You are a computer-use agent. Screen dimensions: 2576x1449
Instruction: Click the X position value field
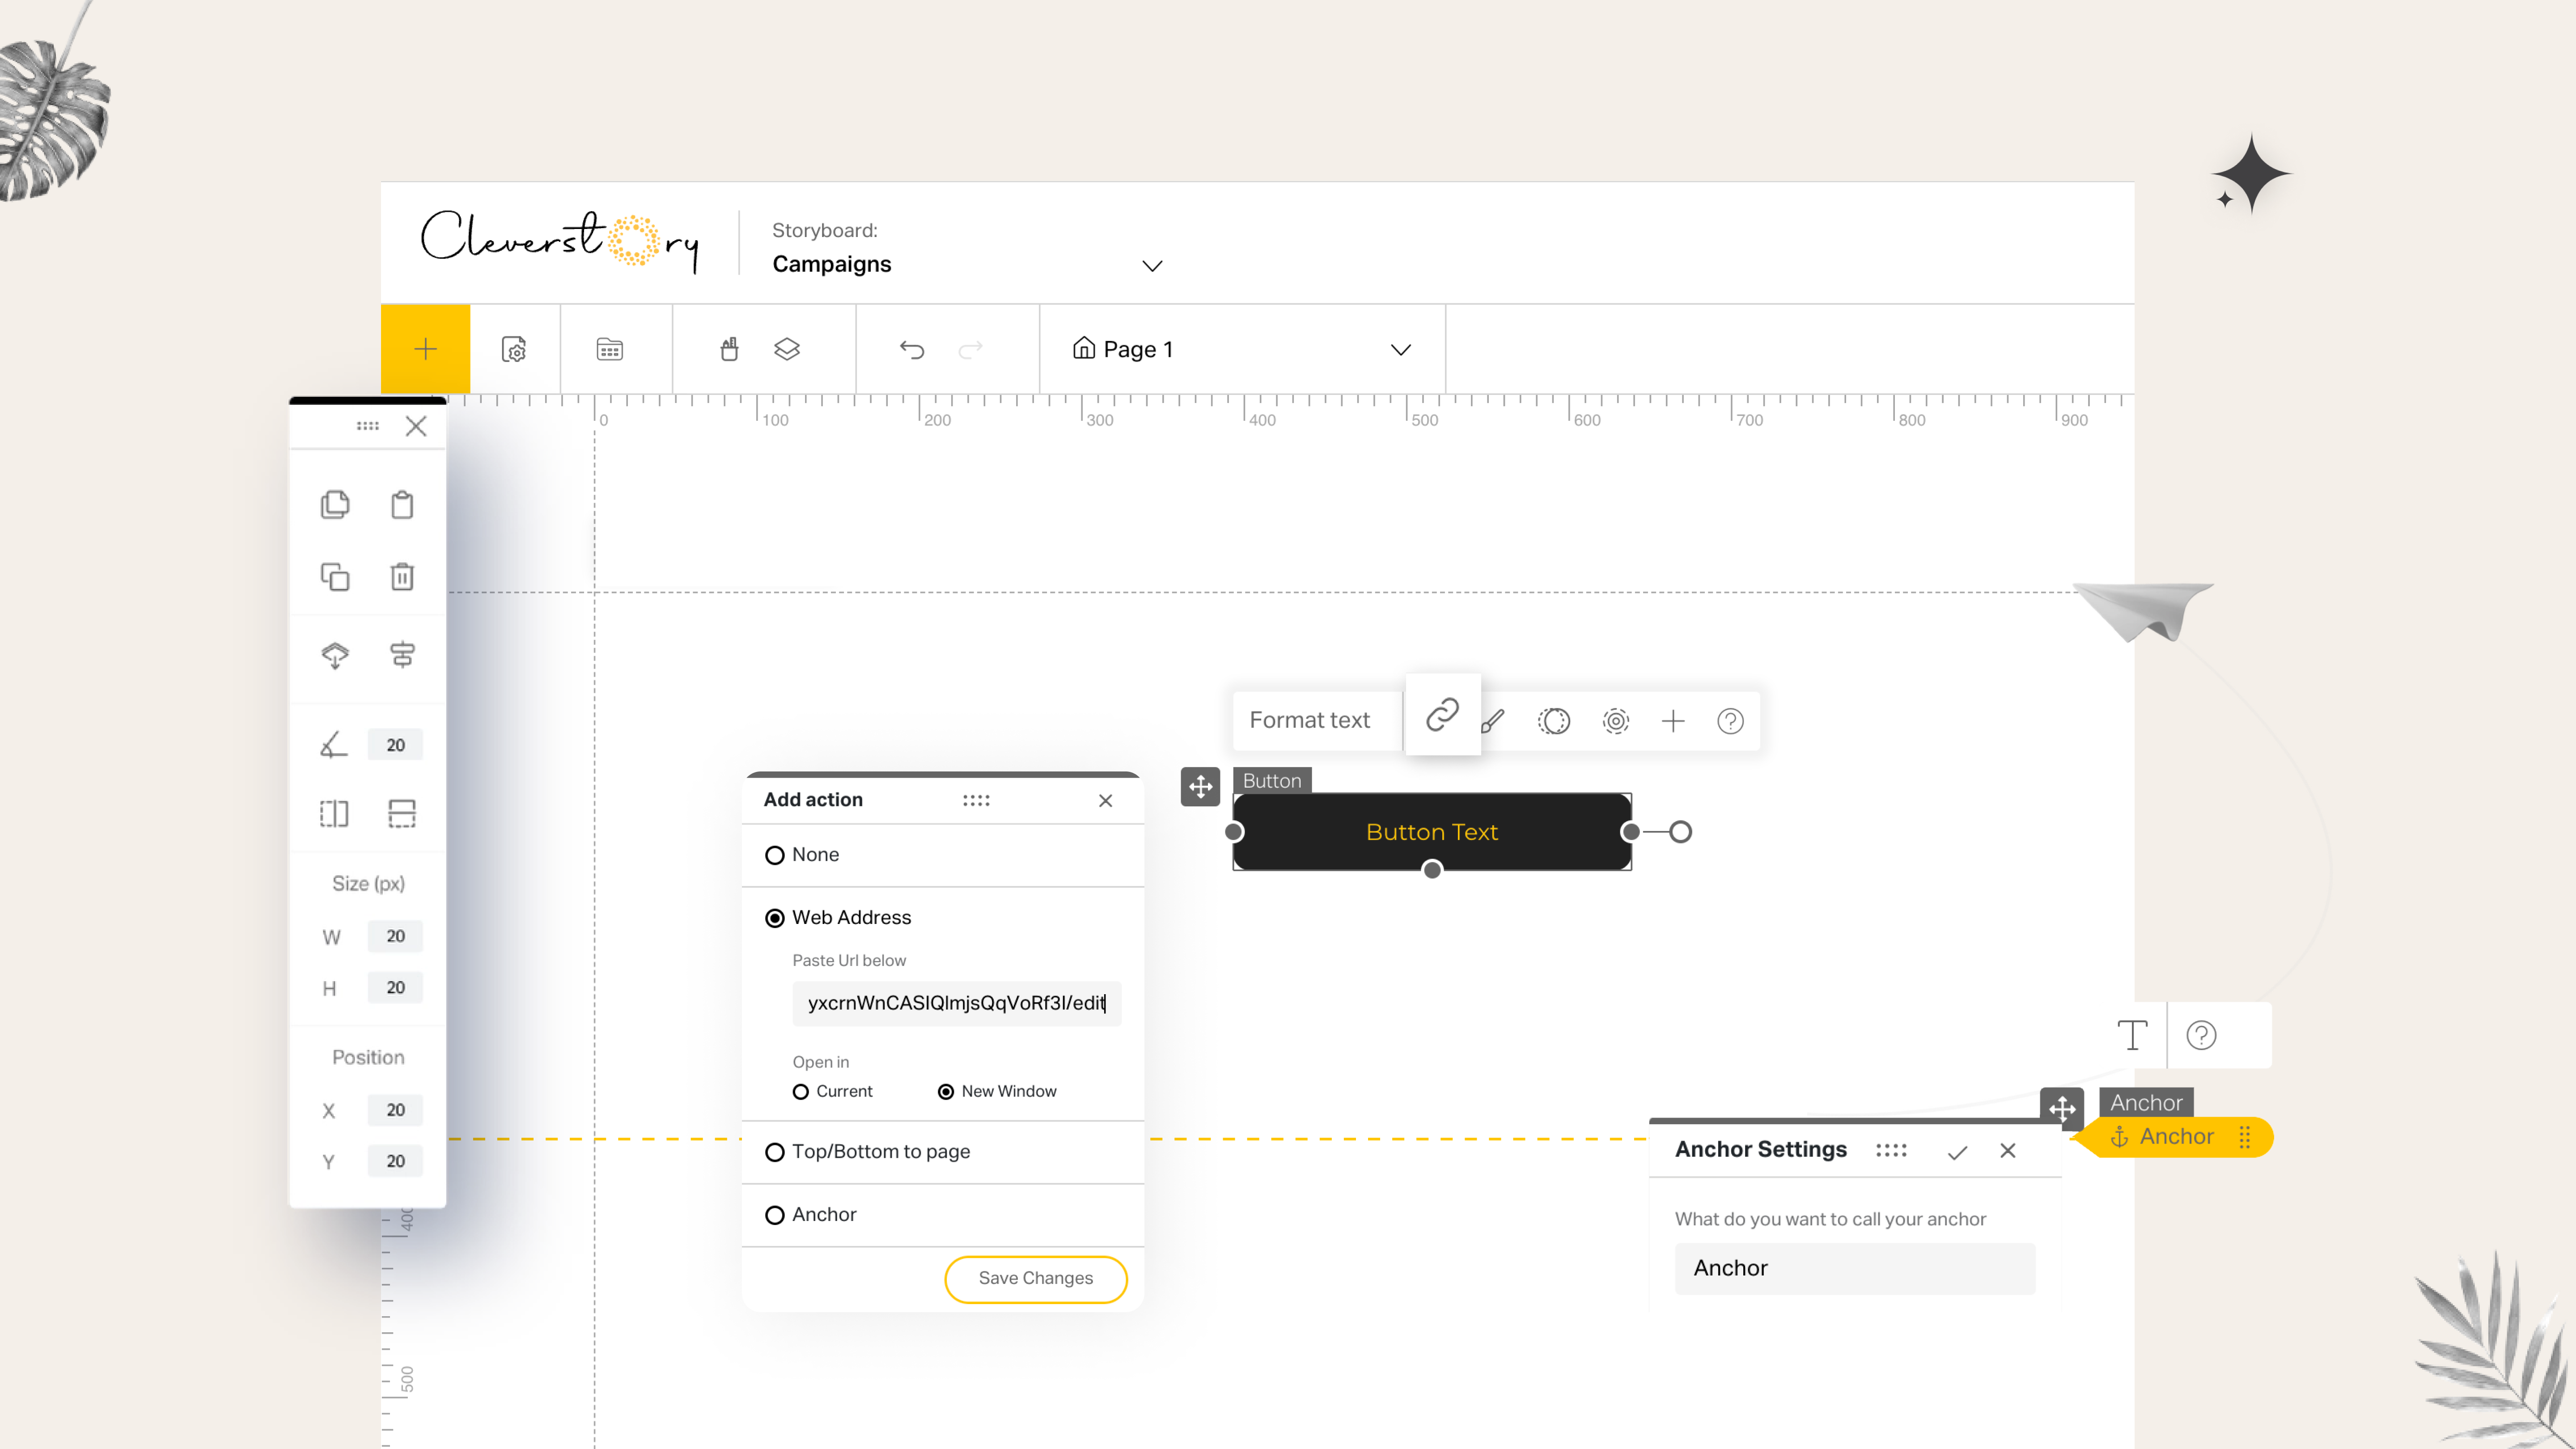coord(395,1110)
